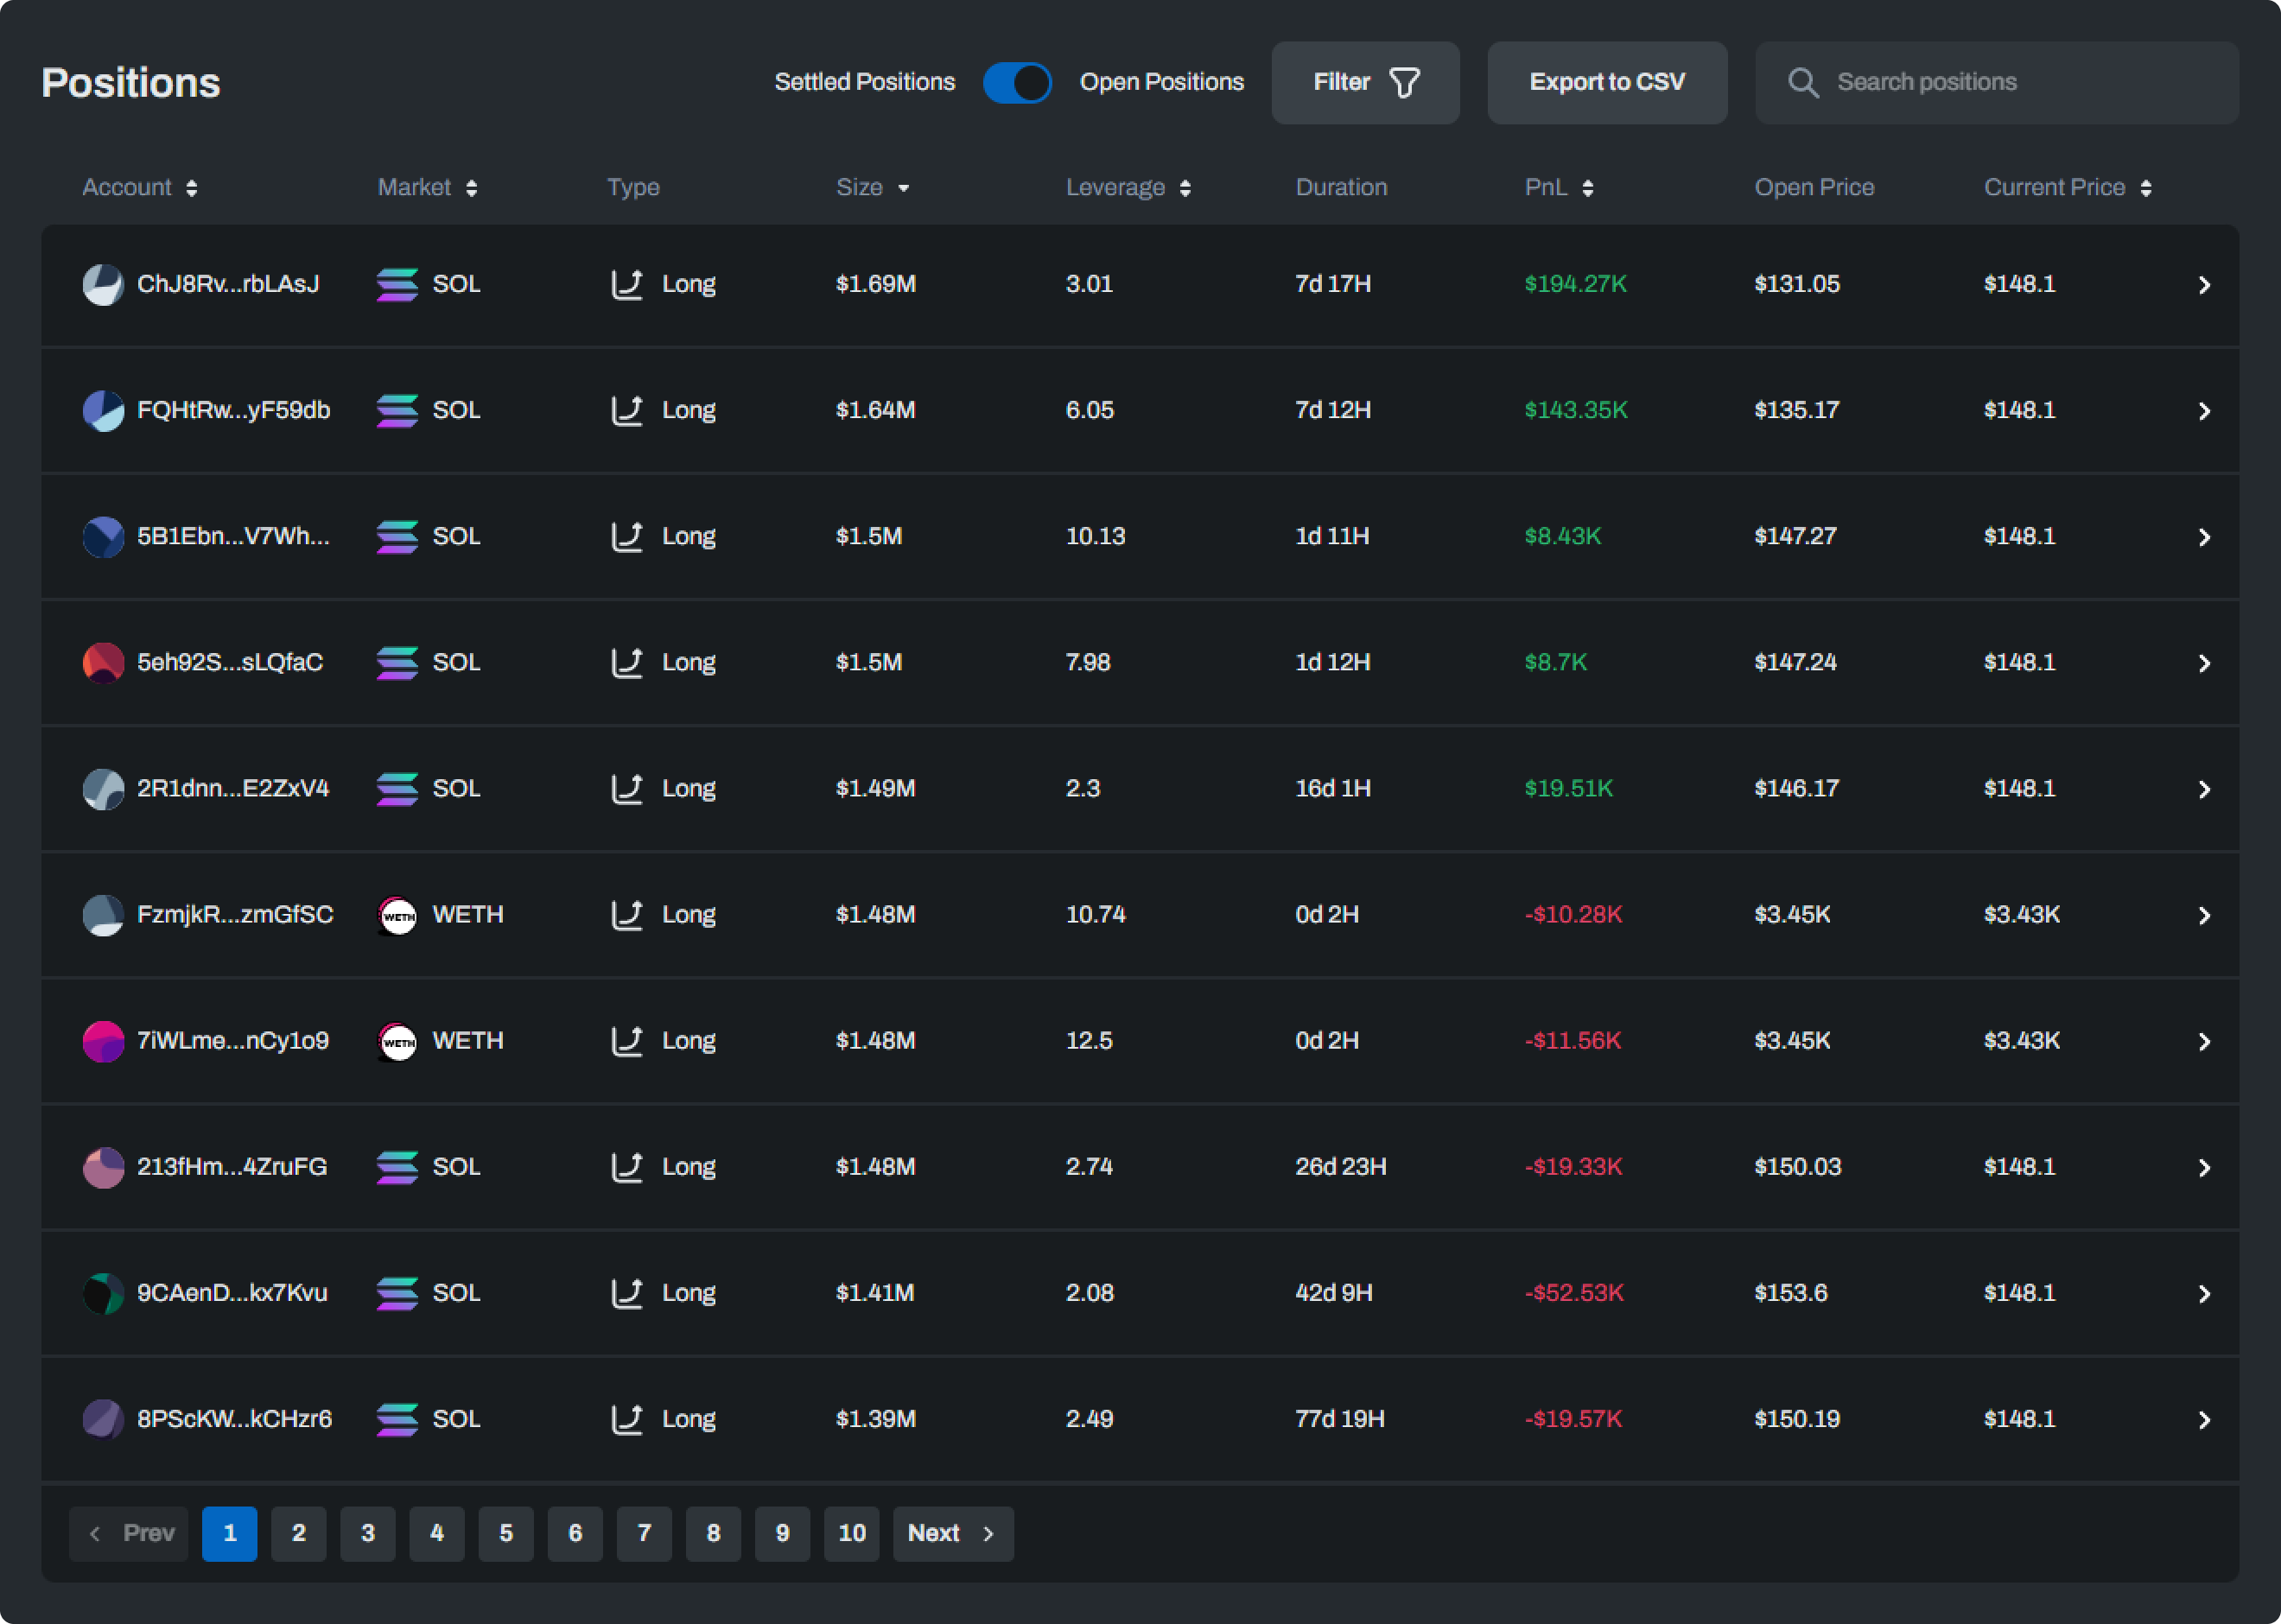Image resolution: width=2281 pixels, height=1624 pixels.
Task: Expand the 8PScKW...kCHzr6 row chevron
Action: (2204, 1419)
